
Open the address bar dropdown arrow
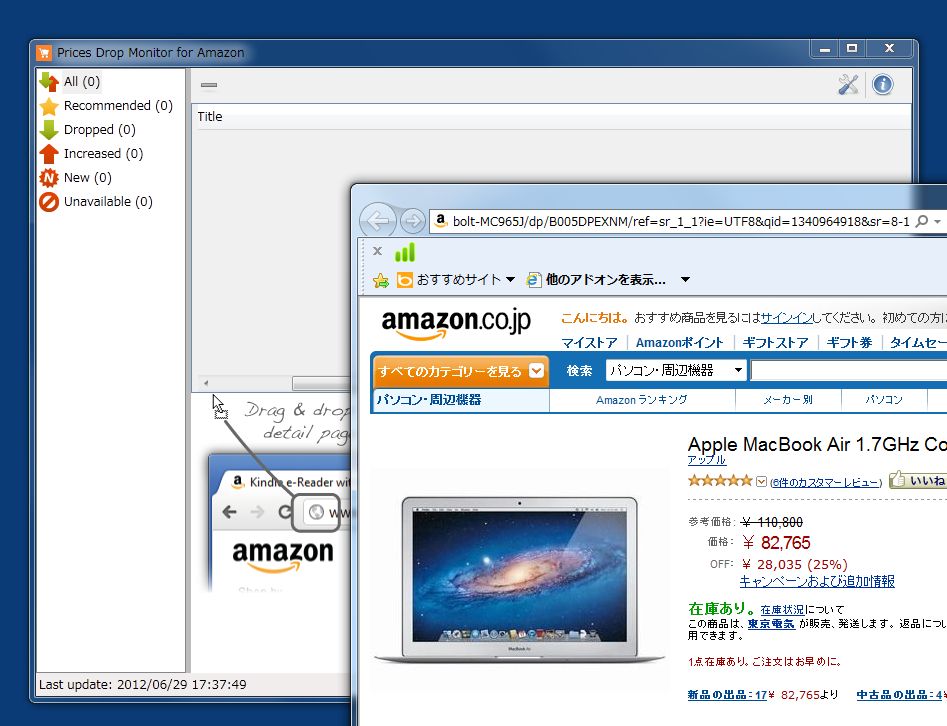click(x=937, y=222)
